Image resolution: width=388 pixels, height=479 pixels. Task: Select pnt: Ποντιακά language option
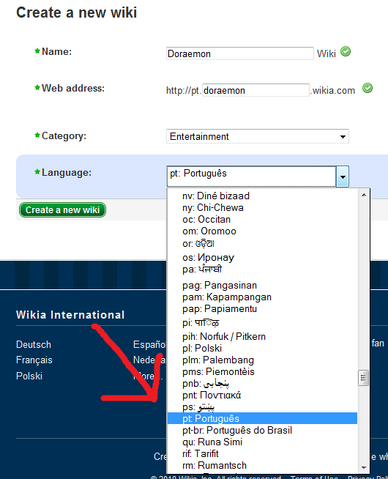(x=211, y=395)
